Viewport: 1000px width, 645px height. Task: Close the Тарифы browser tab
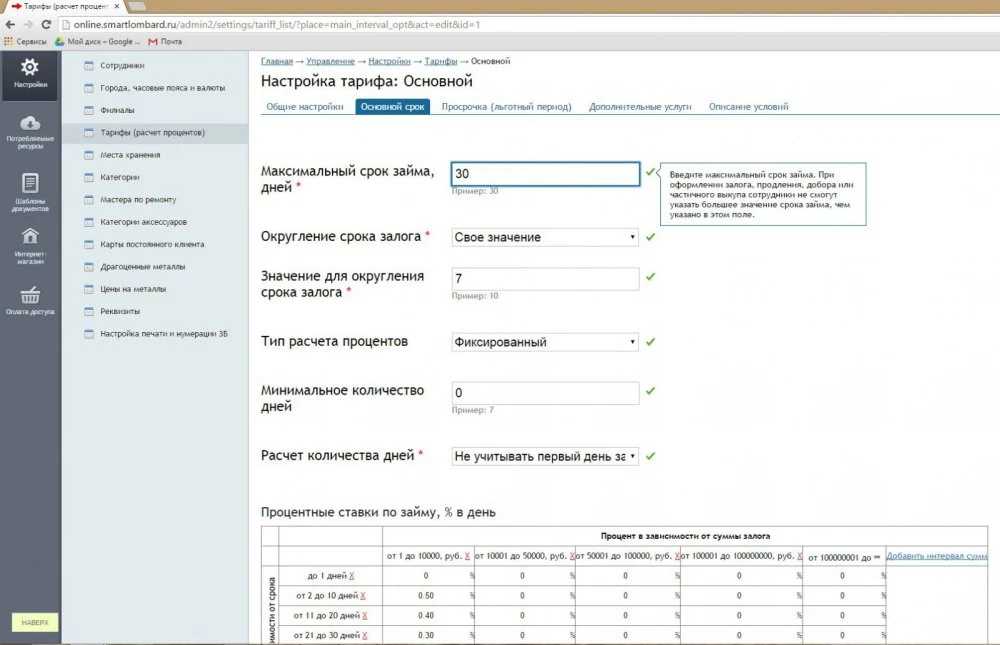click(117, 6)
